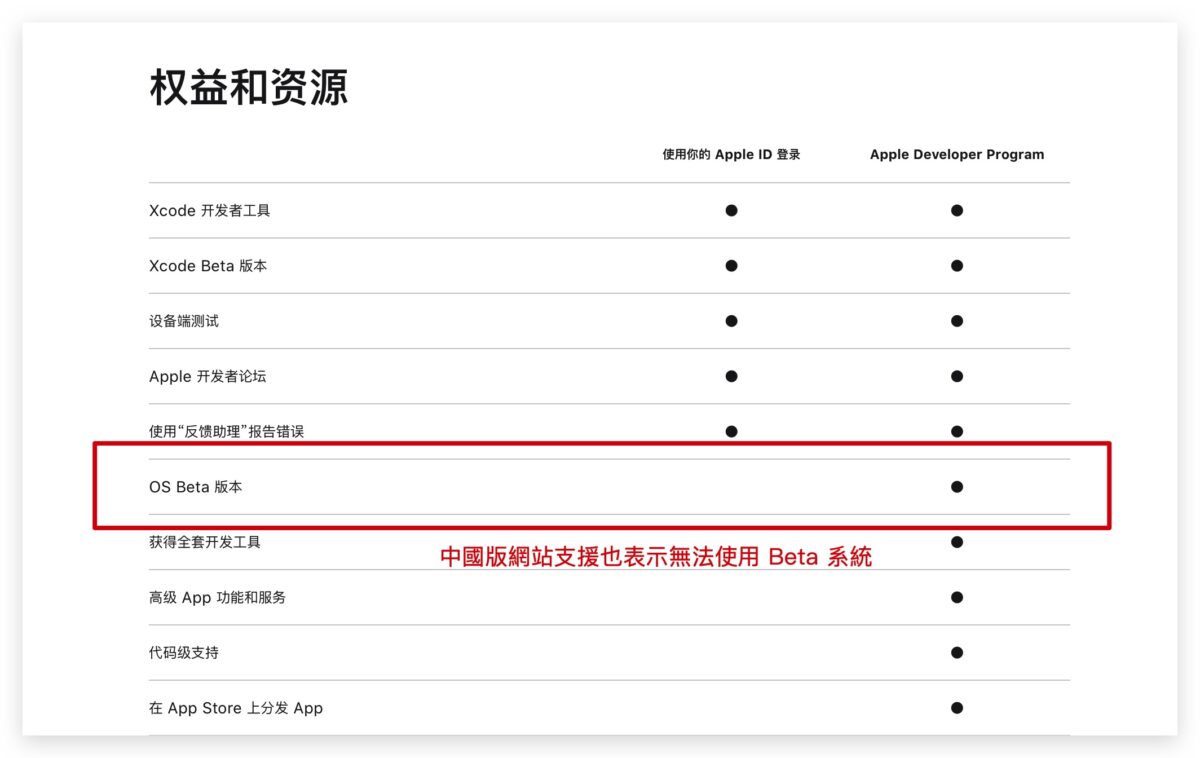Select the 代码级支持 row label
Viewport: 1200px width, 758px height.
click(184, 653)
